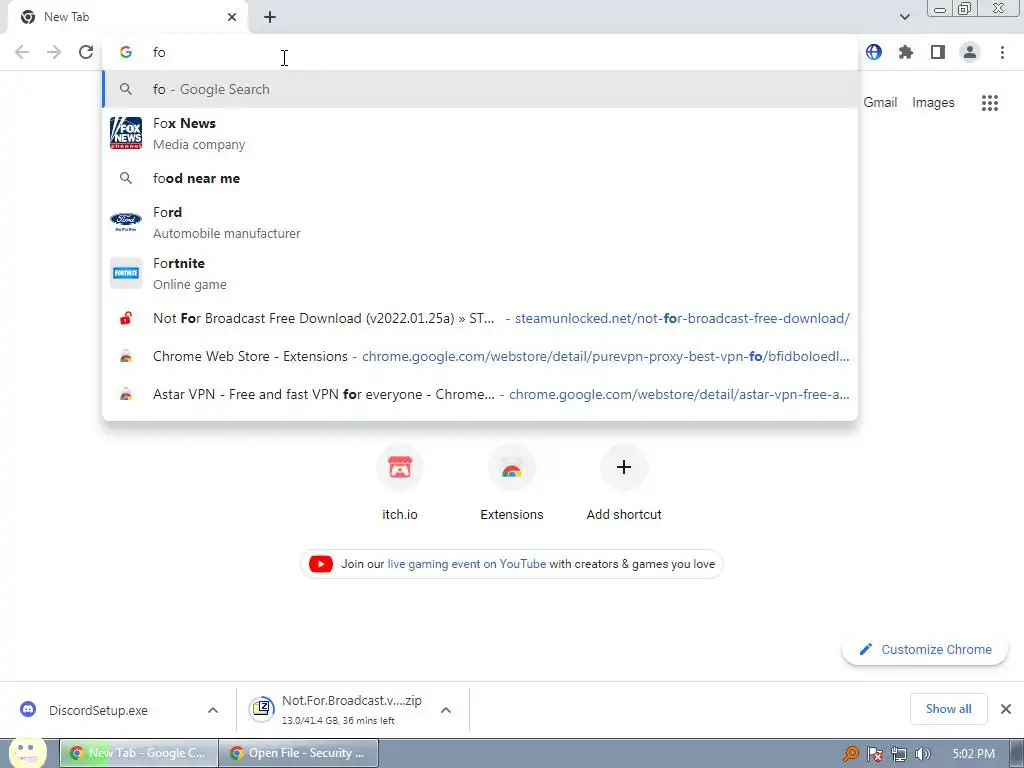Click the forward navigation arrow
1024x768 pixels.
point(54,52)
